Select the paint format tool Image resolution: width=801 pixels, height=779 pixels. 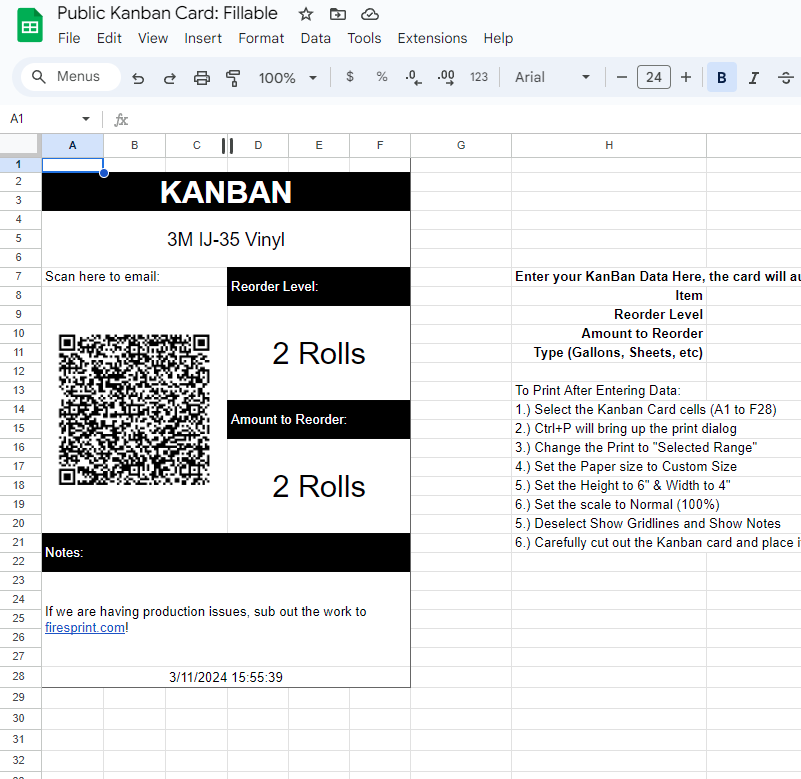[x=233, y=78]
